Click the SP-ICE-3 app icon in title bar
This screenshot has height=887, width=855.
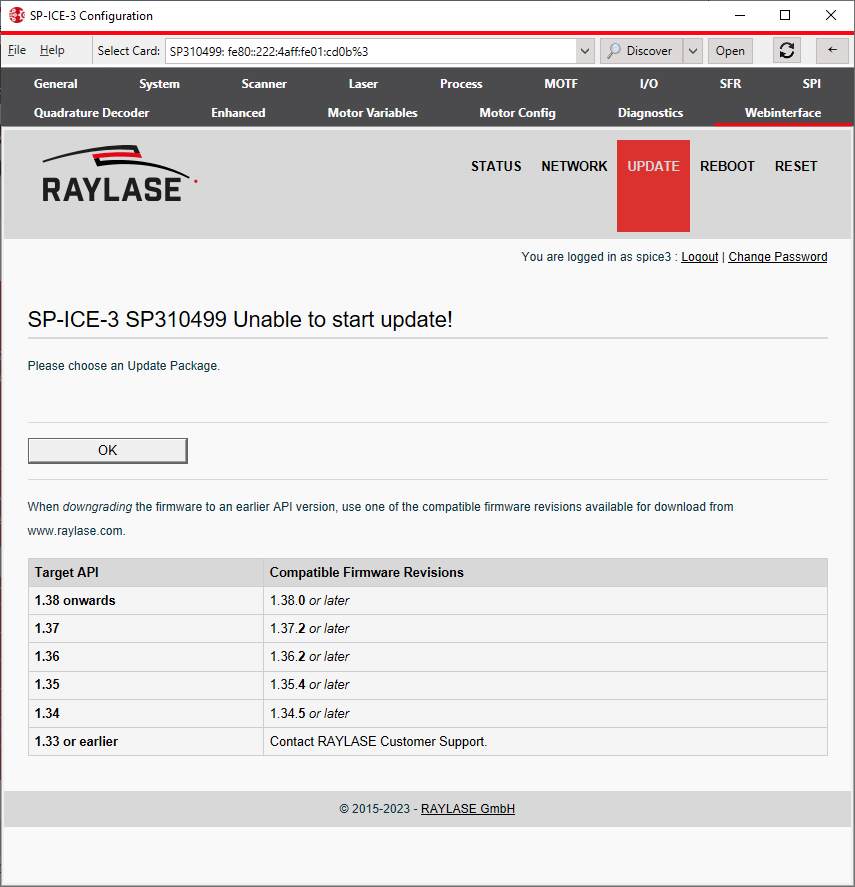point(17,15)
